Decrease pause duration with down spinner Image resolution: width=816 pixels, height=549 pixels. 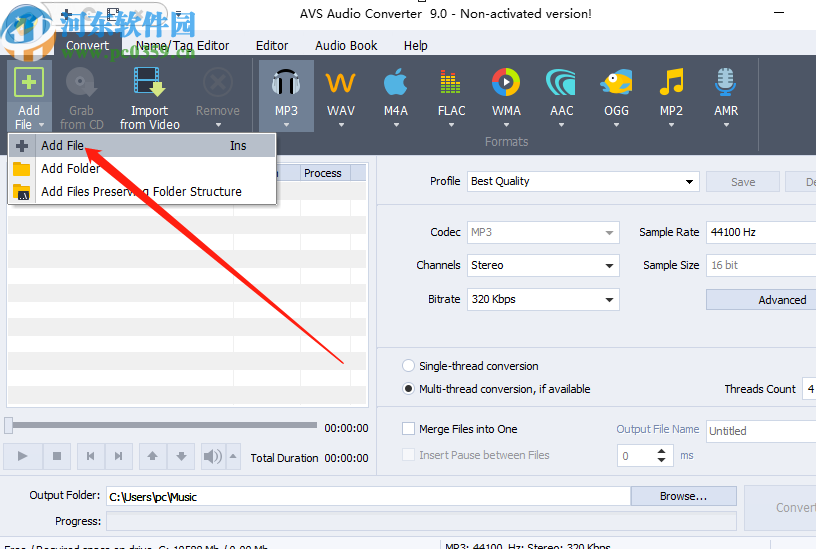661,460
